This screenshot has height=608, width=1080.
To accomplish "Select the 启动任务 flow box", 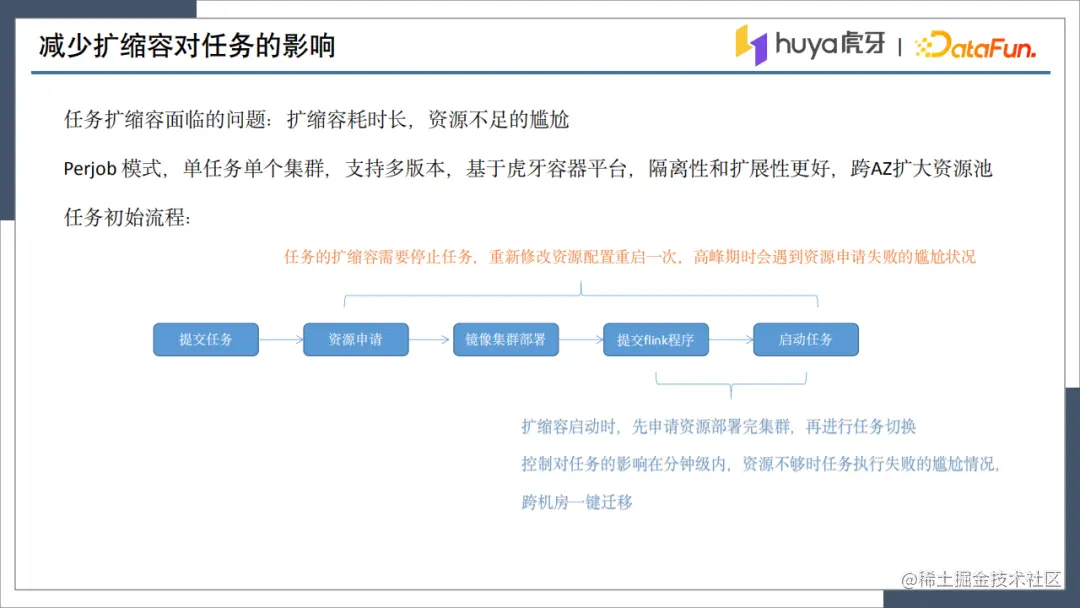I will click(806, 339).
